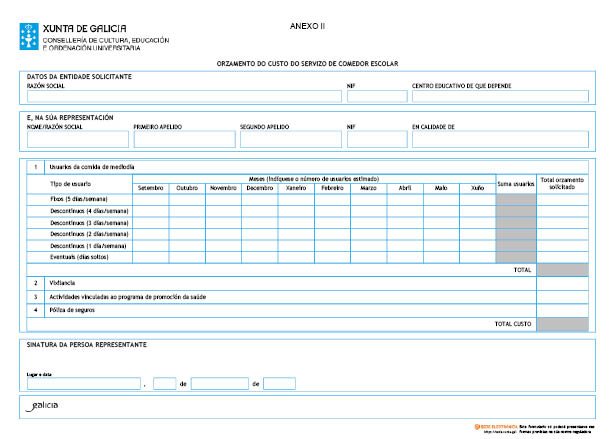Screen dimensions: 615x439
Task: Click the Nome/Razón Social representative field
Action: (77, 140)
